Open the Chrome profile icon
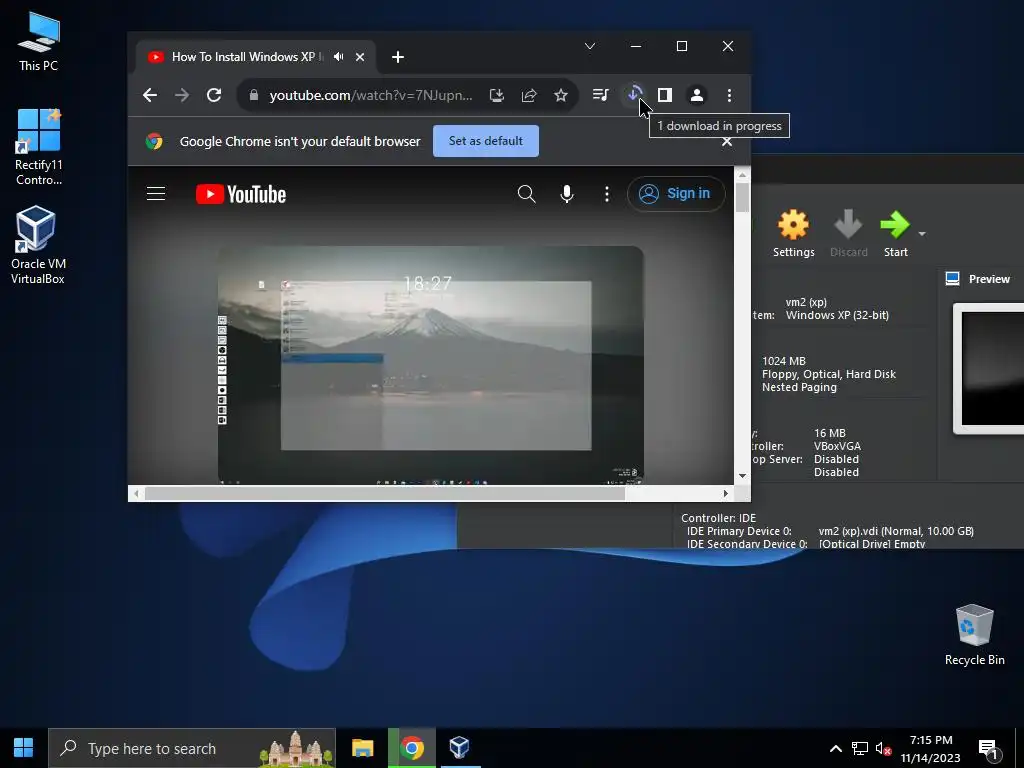 pyautogui.click(x=697, y=95)
